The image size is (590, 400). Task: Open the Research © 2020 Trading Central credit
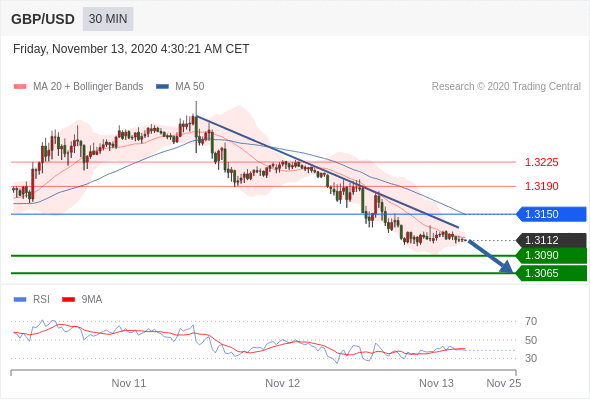click(506, 87)
